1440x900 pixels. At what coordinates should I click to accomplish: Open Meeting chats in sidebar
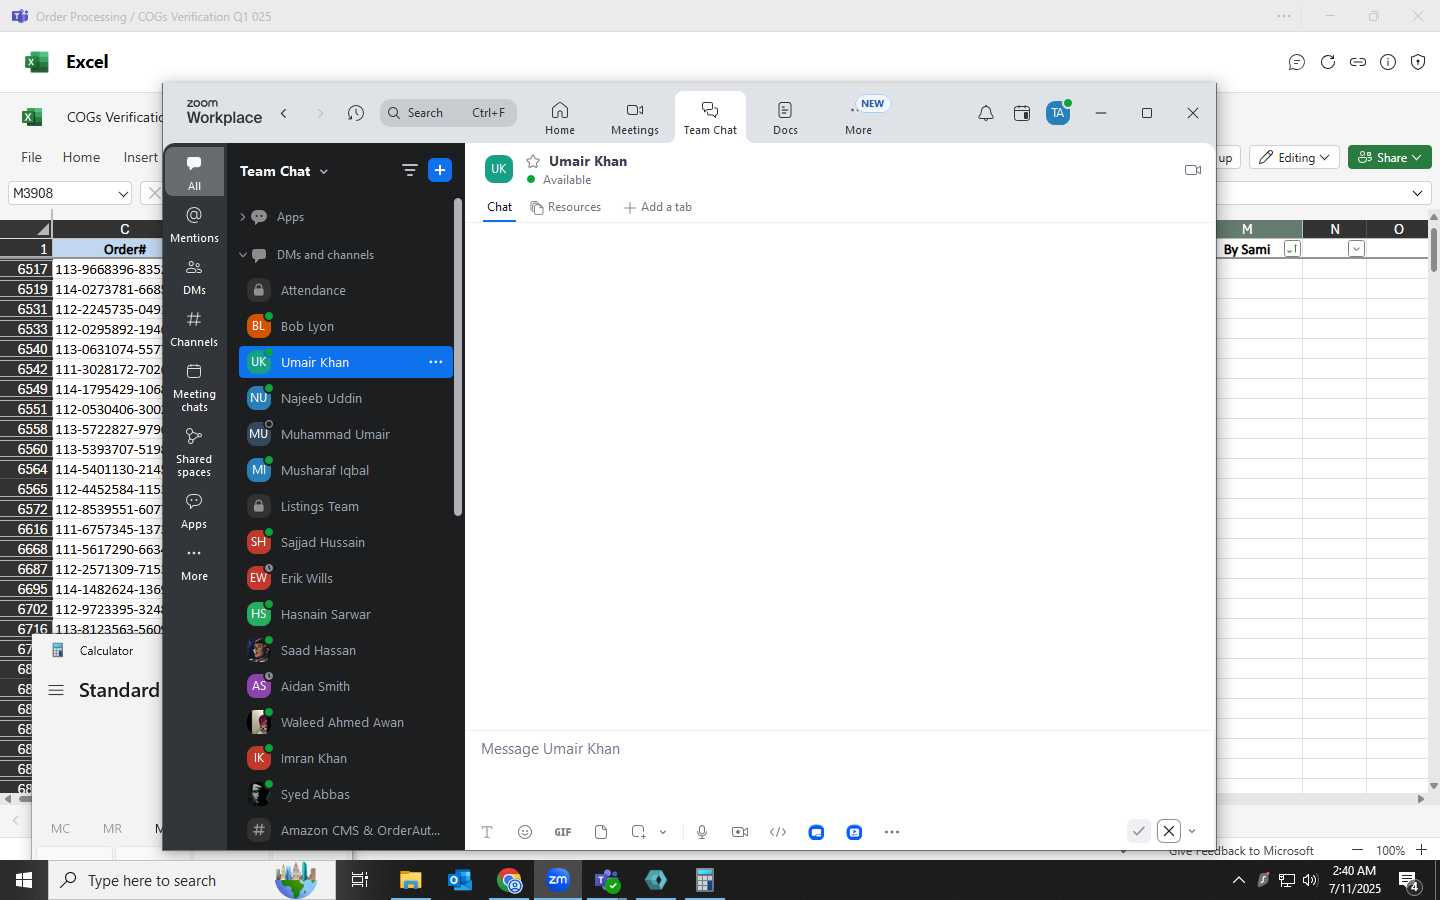194,387
